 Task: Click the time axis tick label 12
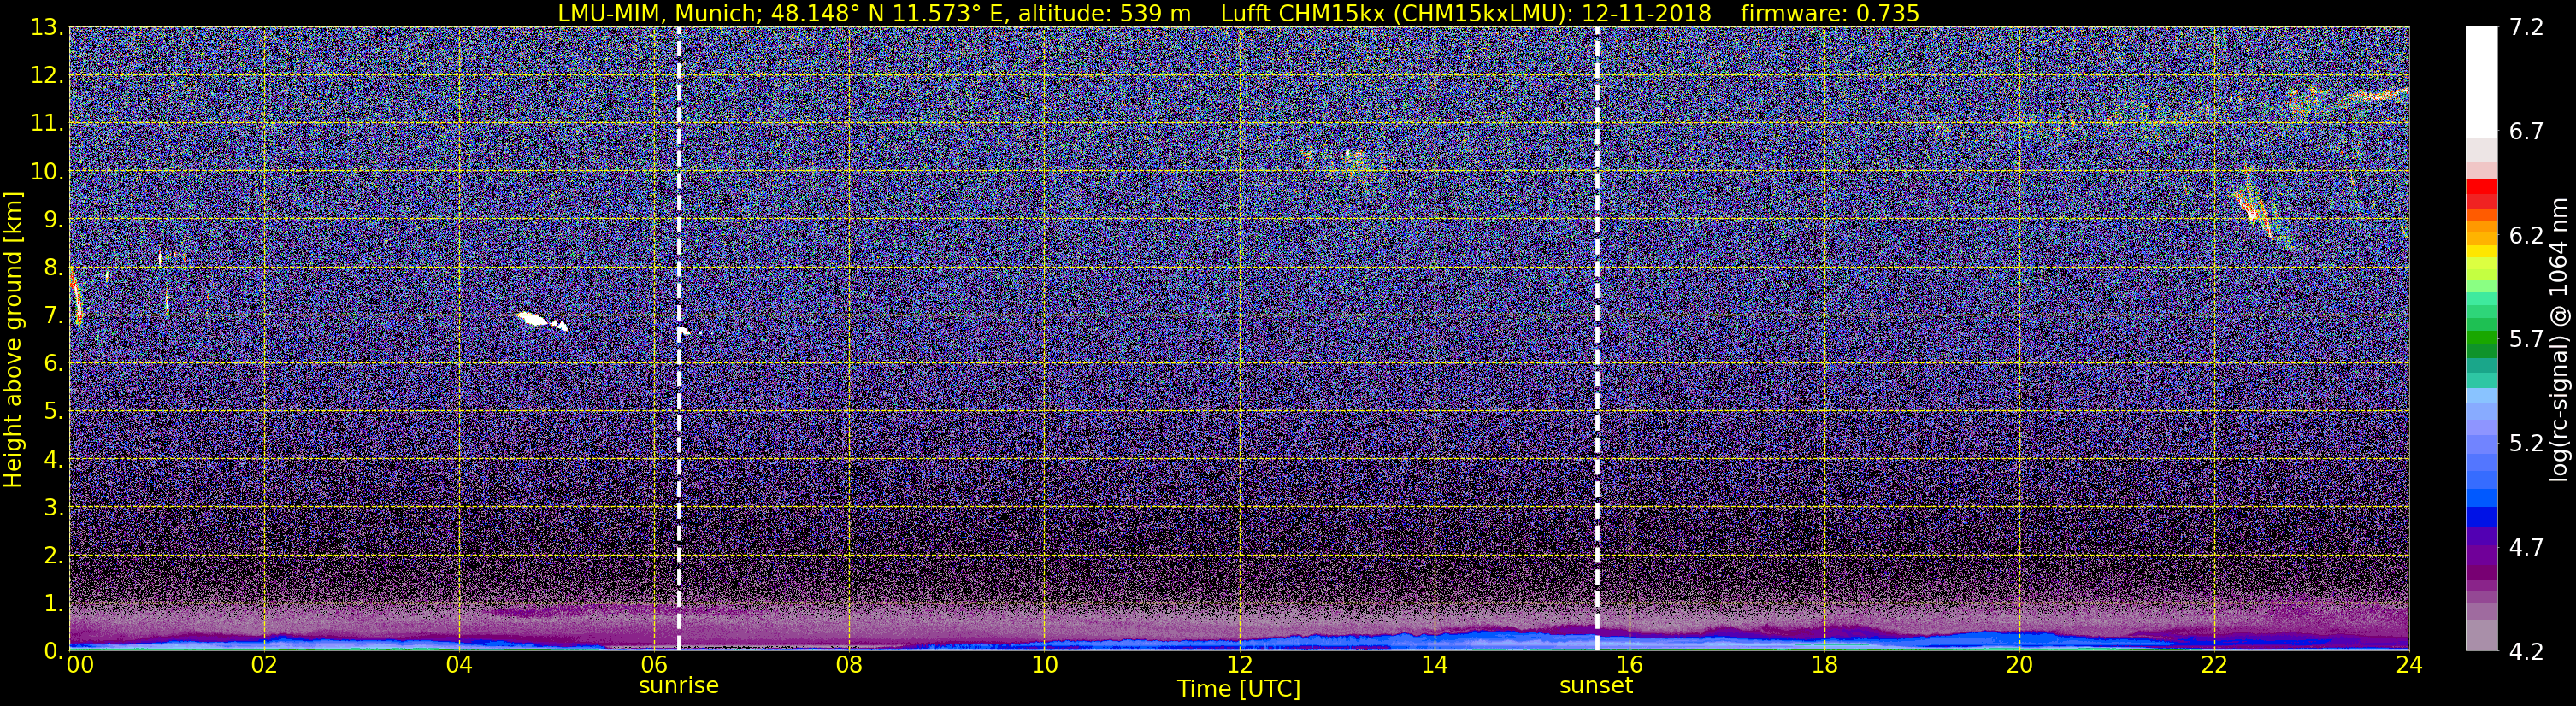tap(1238, 666)
